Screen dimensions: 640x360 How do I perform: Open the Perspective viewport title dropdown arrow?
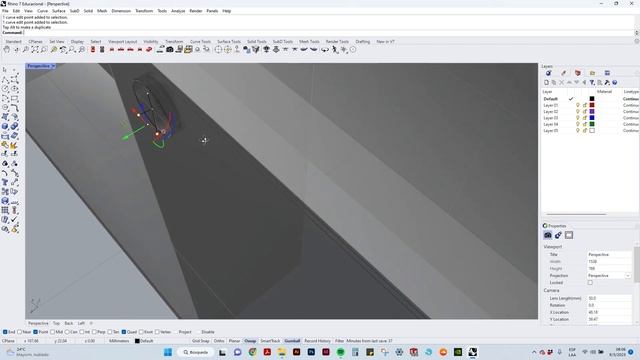(x=53, y=66)
